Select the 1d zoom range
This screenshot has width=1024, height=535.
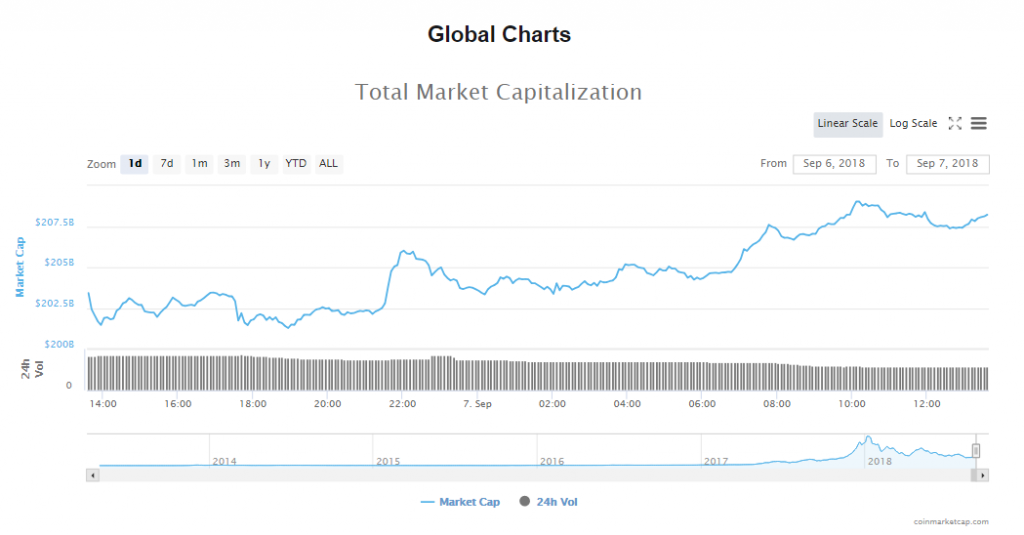[x=135, y=163]
